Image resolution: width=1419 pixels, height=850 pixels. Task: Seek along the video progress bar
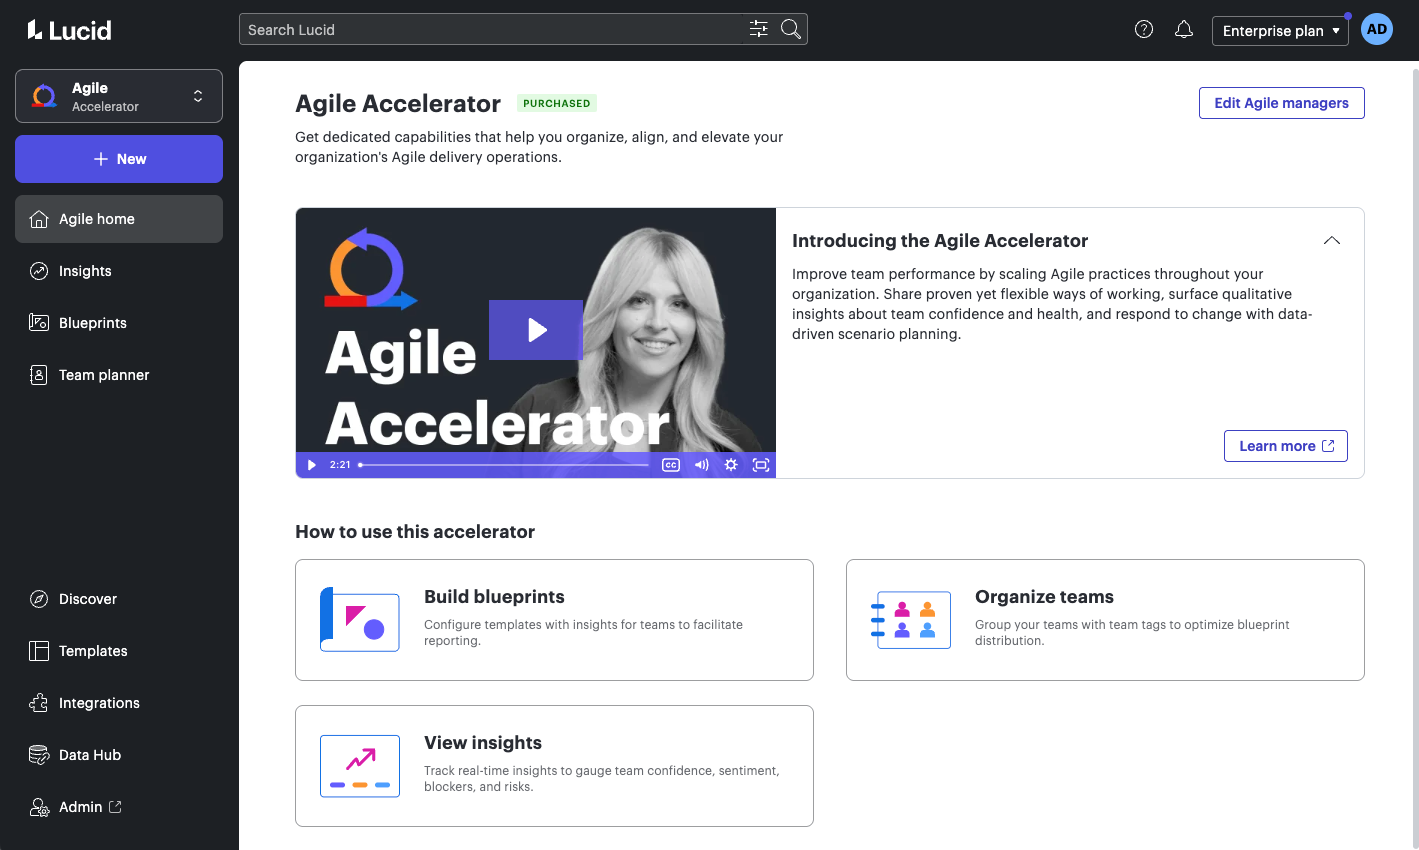point(504,465)
